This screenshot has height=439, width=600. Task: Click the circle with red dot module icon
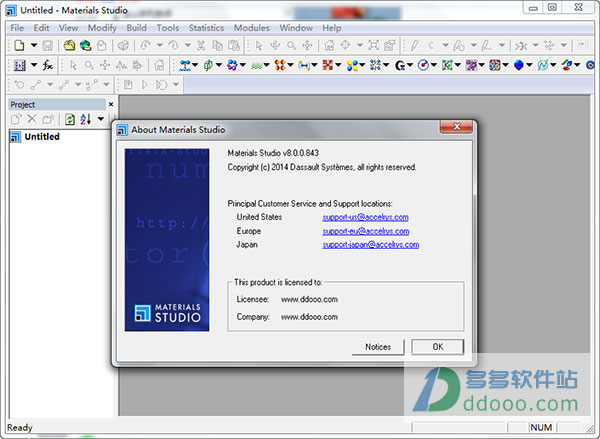pos(423,65)
